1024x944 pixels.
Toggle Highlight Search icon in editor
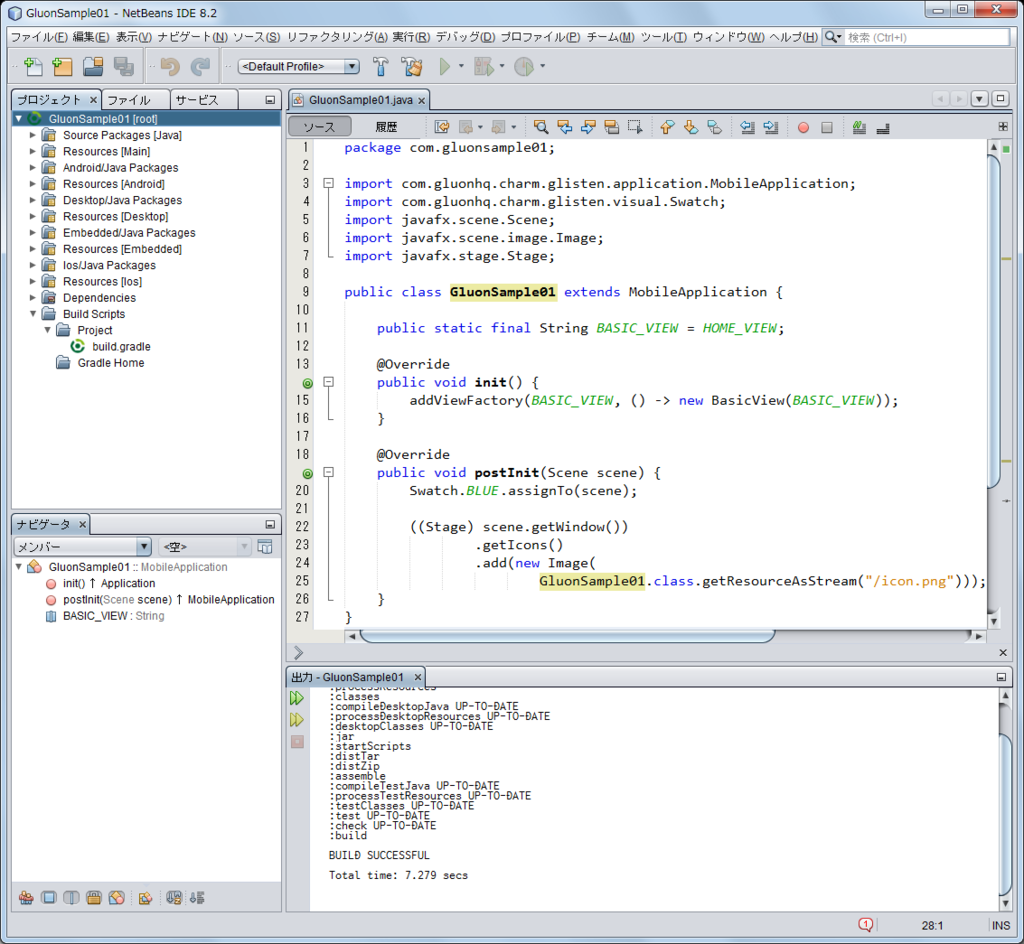click(612, 127)
